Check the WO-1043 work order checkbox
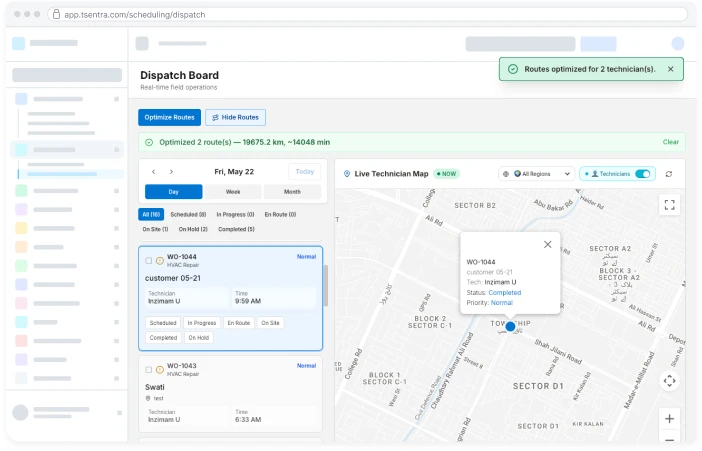The height and width of the screenshot is (451, 702). [149, 369]
